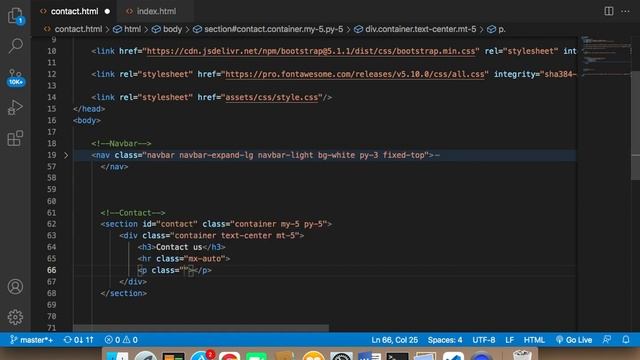
Task: Expand folded nav block on line 19
Action: pos(66,155)
